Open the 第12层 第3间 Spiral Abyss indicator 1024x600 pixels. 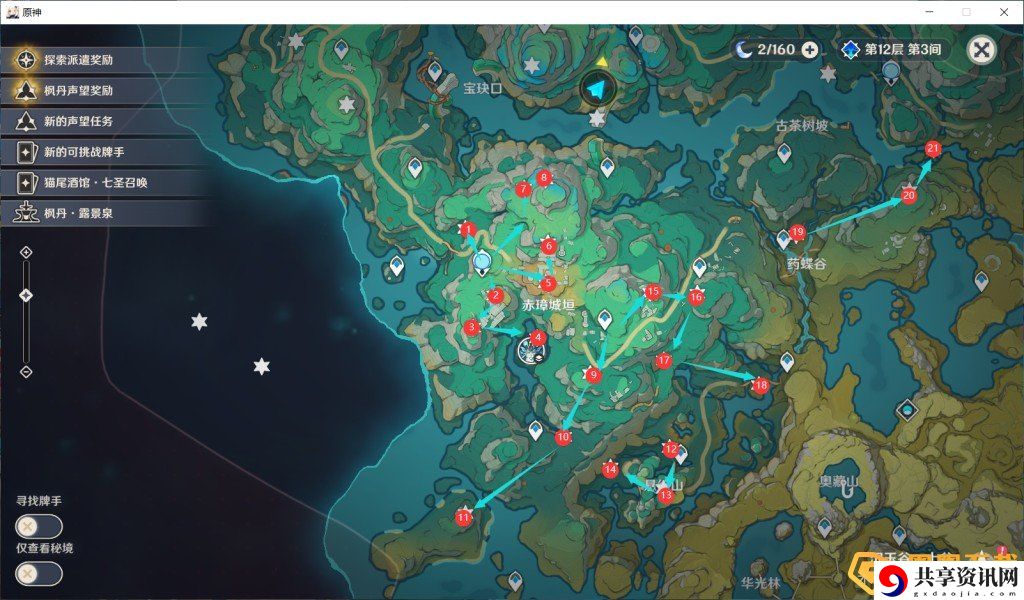click(893, 50)
